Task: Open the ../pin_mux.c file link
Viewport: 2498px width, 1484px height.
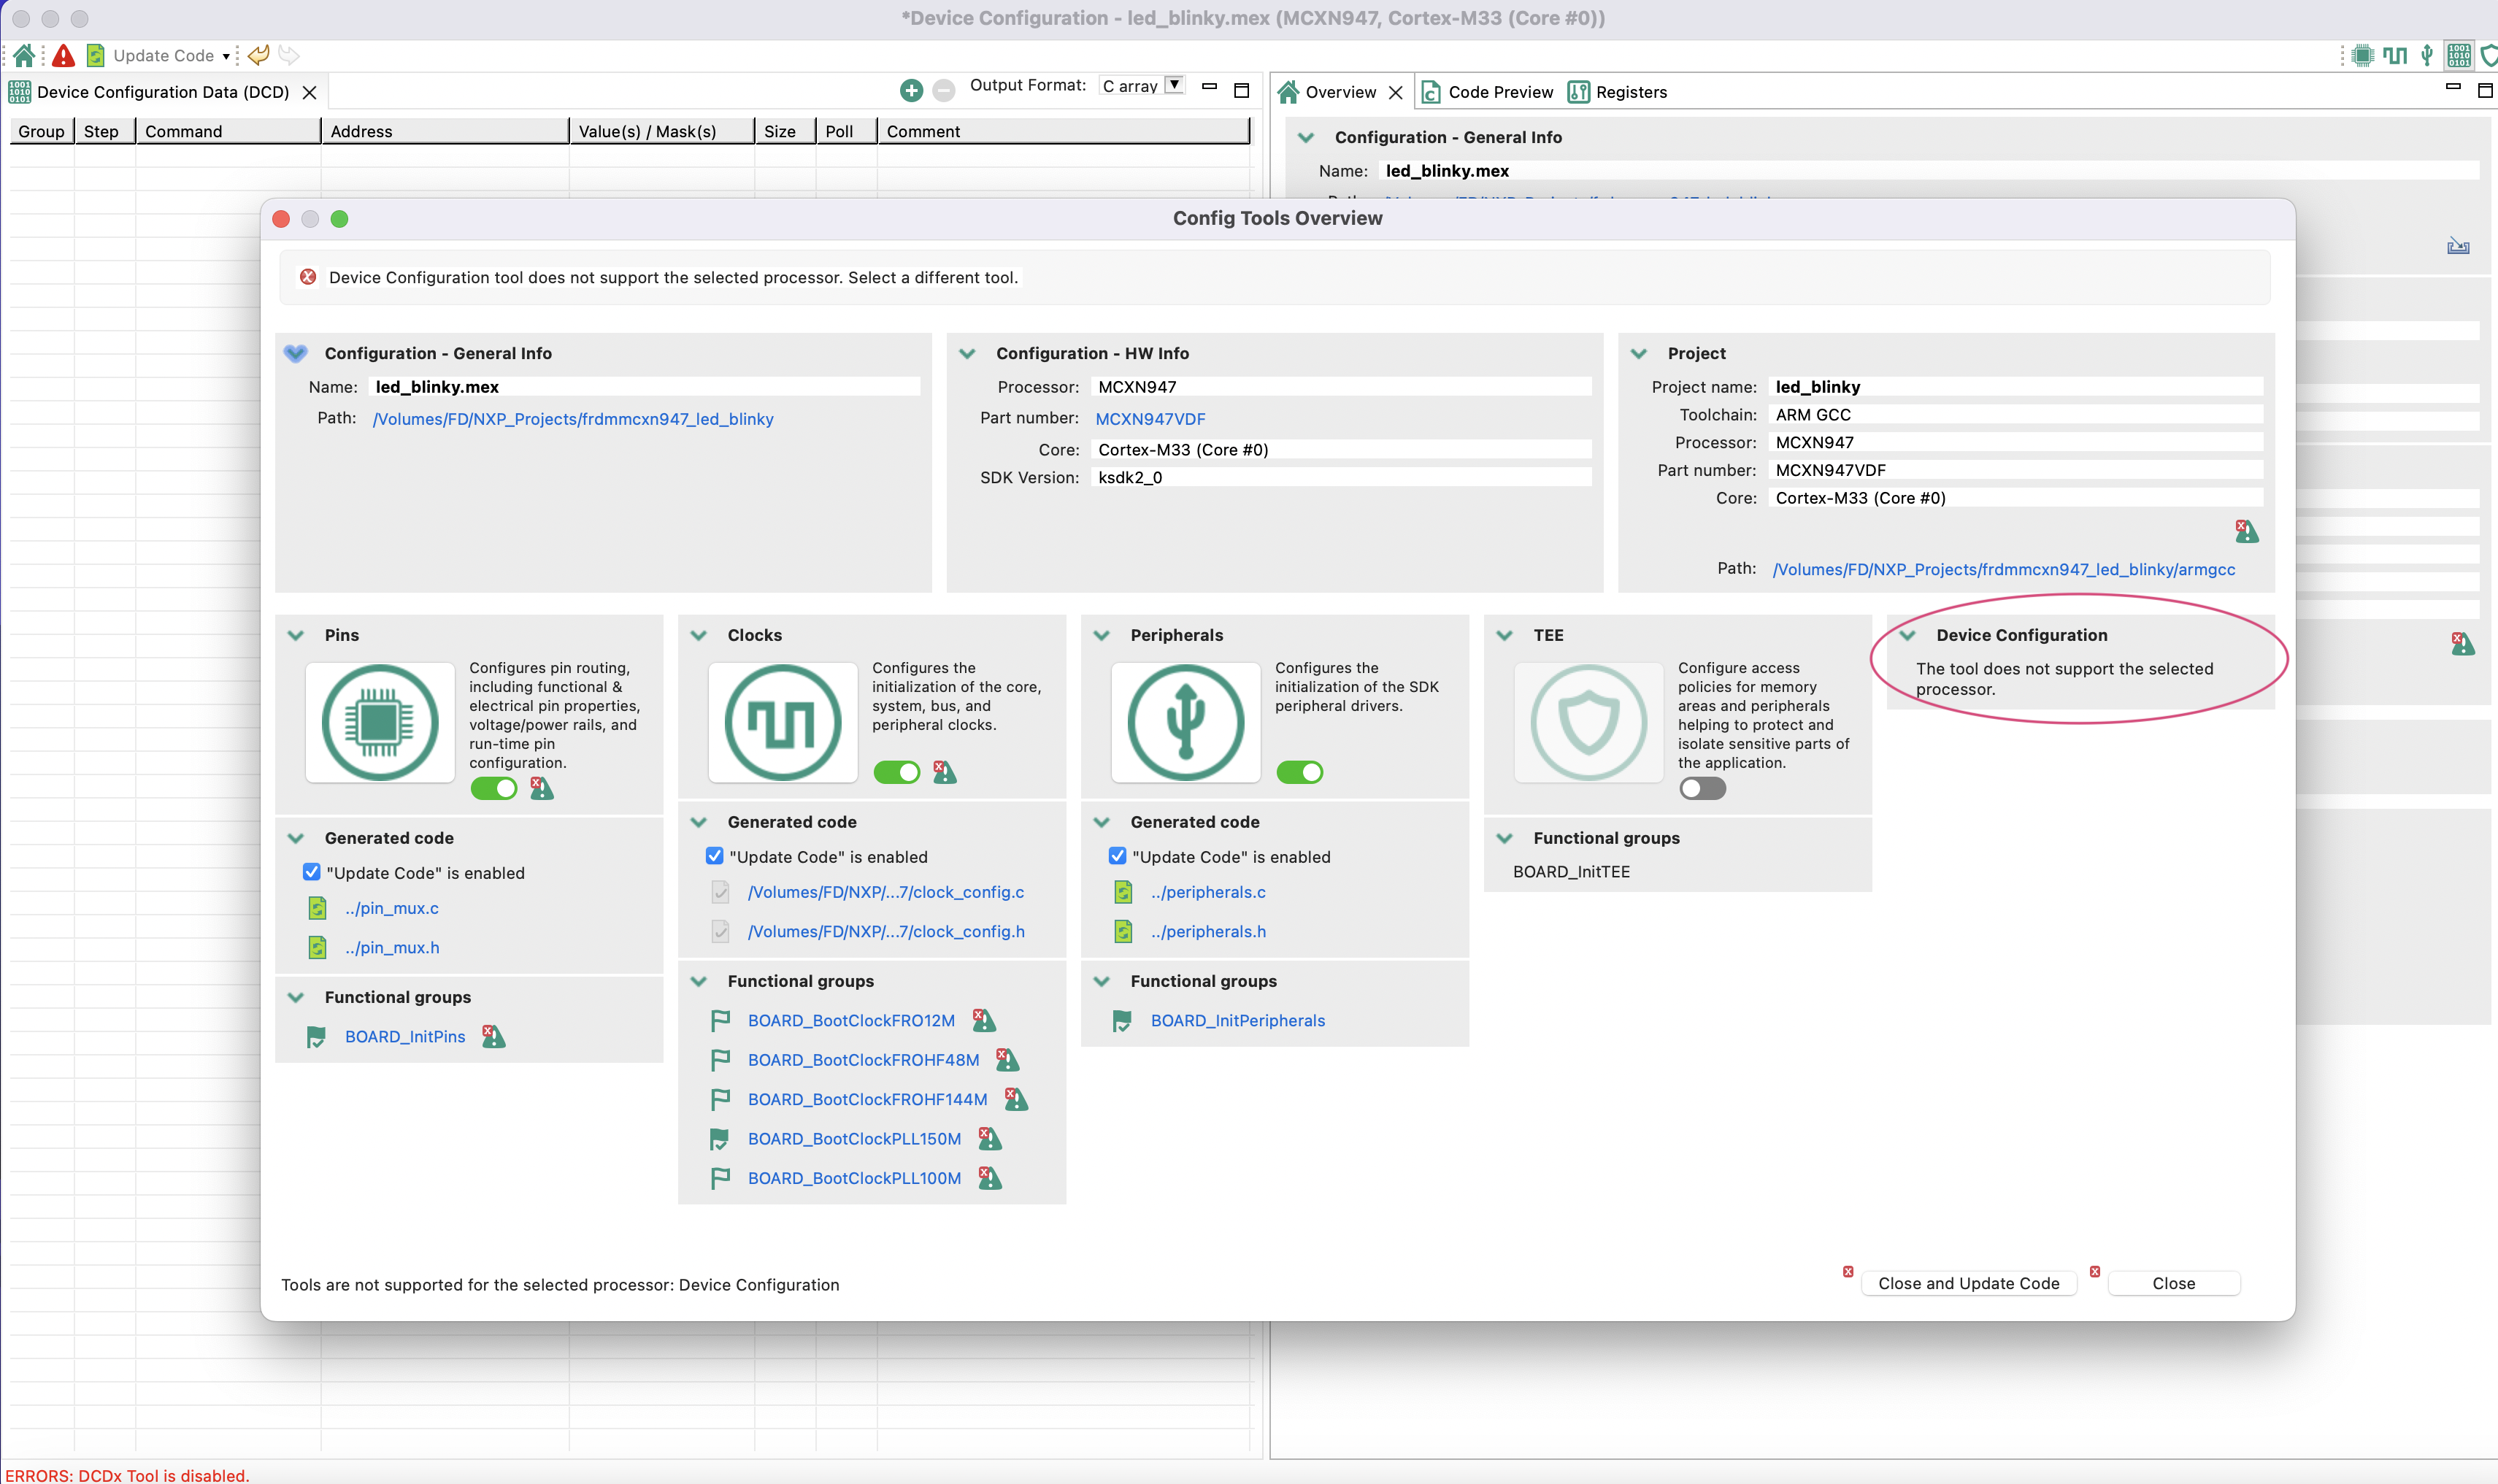Action: coord(392,908)
